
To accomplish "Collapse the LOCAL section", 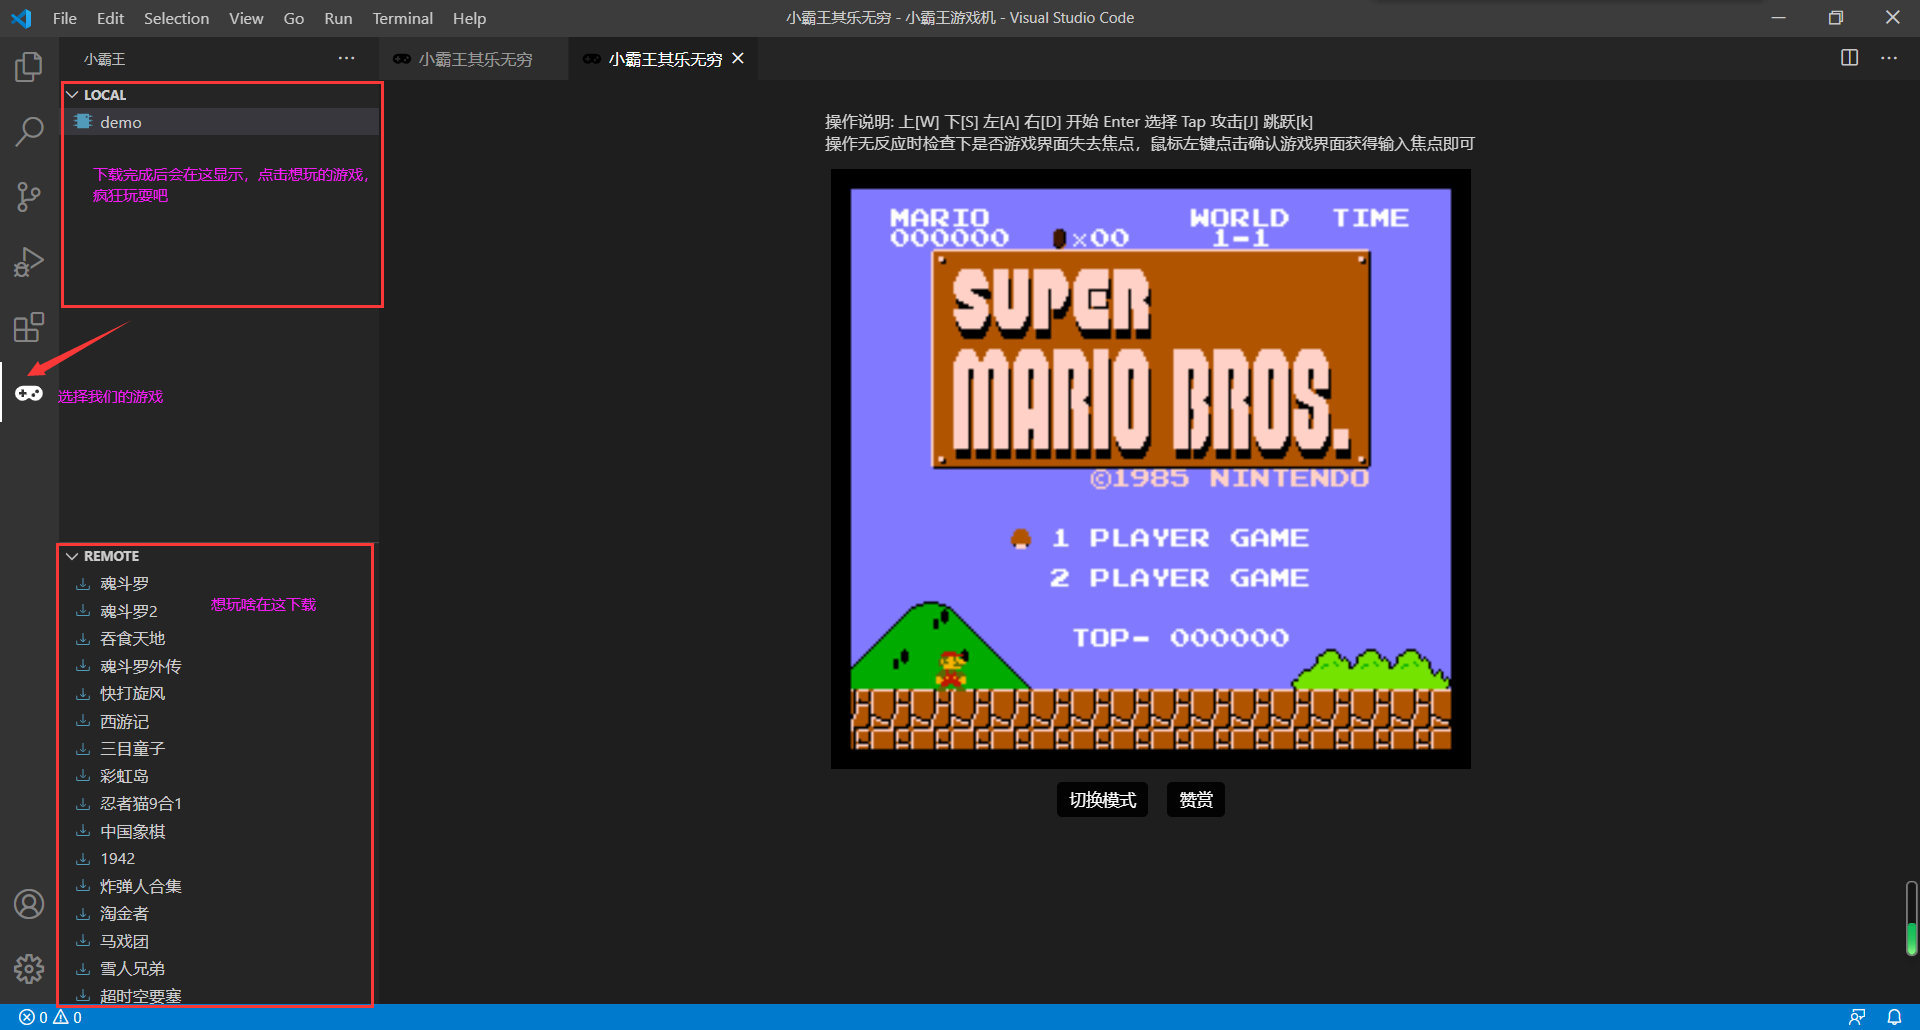I will tap(72, 95).
